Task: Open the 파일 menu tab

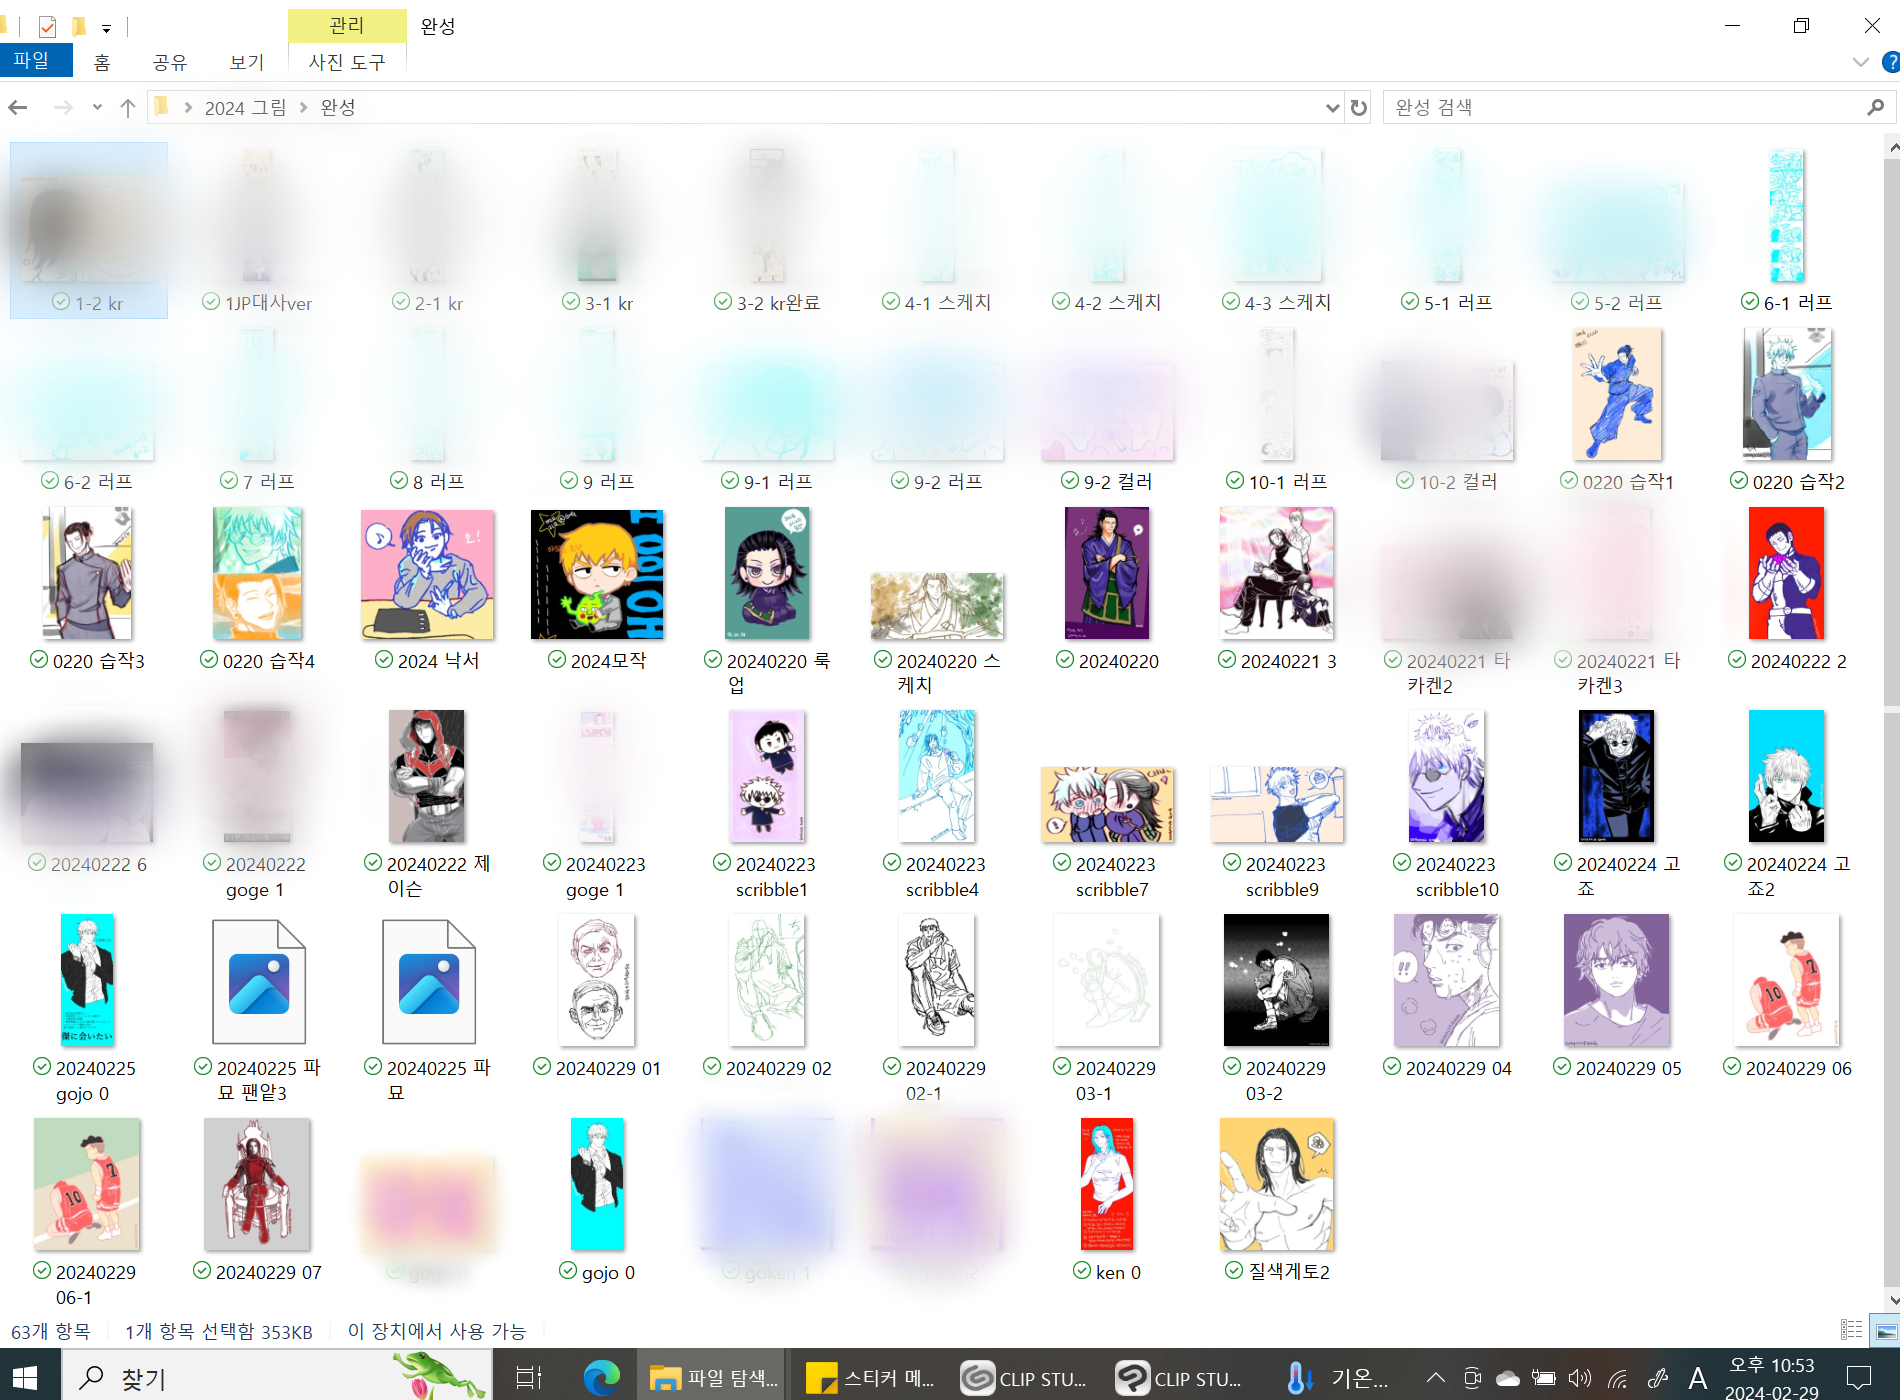Action: (x=36, y=60)
